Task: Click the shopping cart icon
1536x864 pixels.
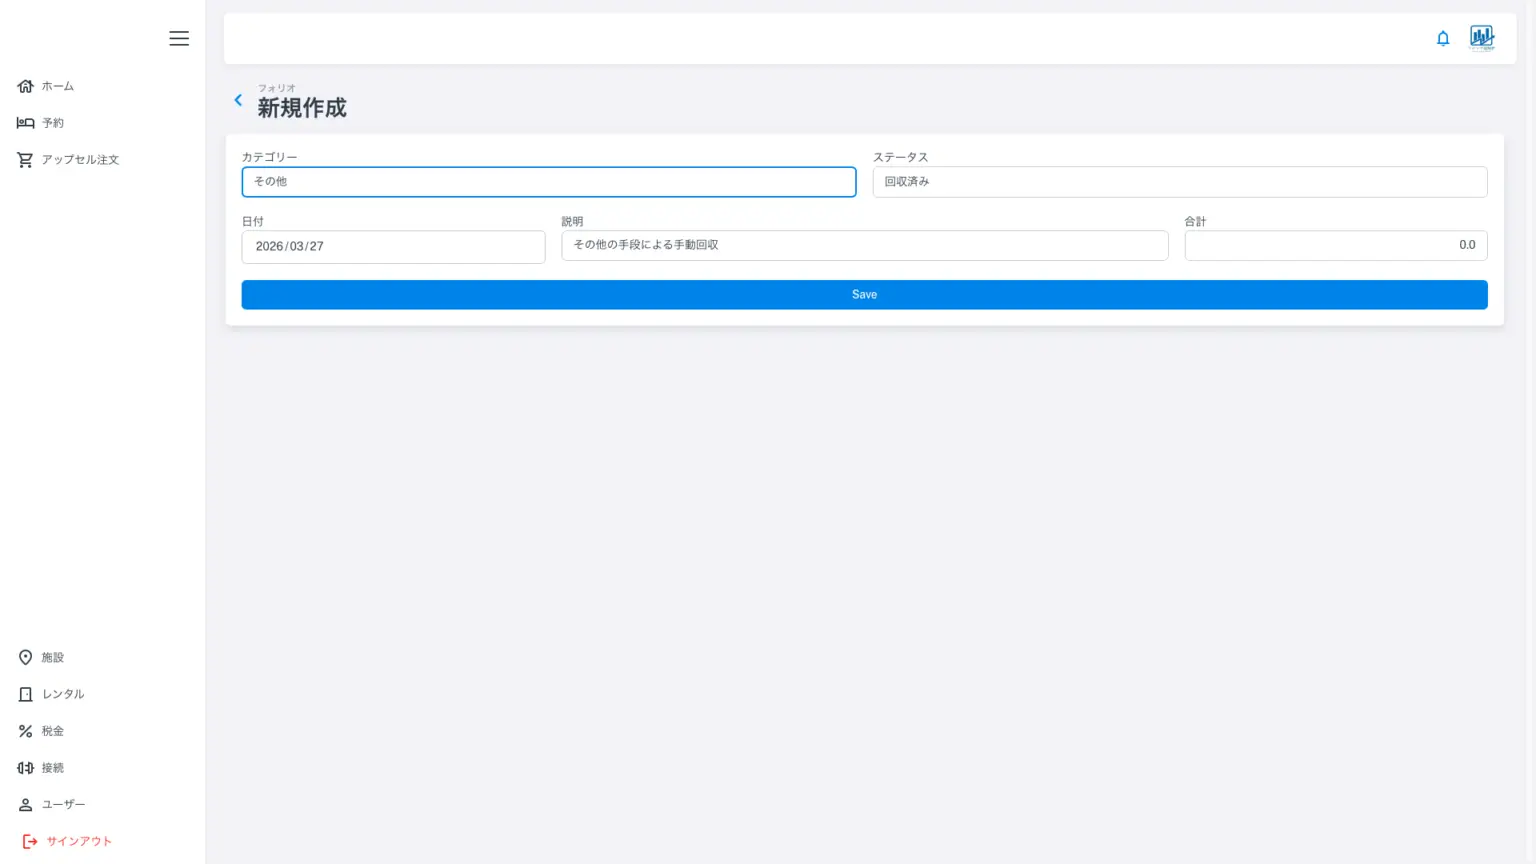Action: (x=26, y=160)
